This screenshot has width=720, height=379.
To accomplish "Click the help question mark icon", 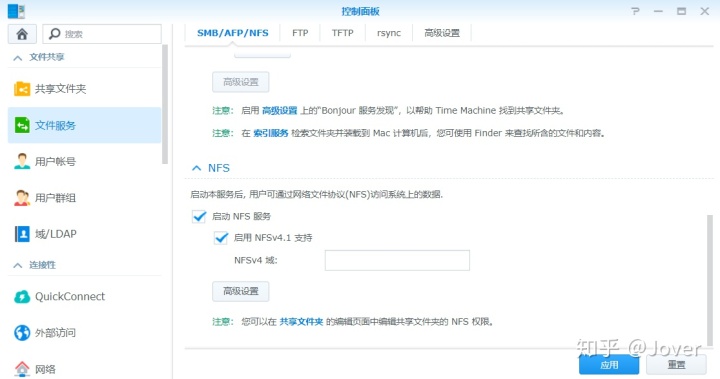I will coord(635,11).
